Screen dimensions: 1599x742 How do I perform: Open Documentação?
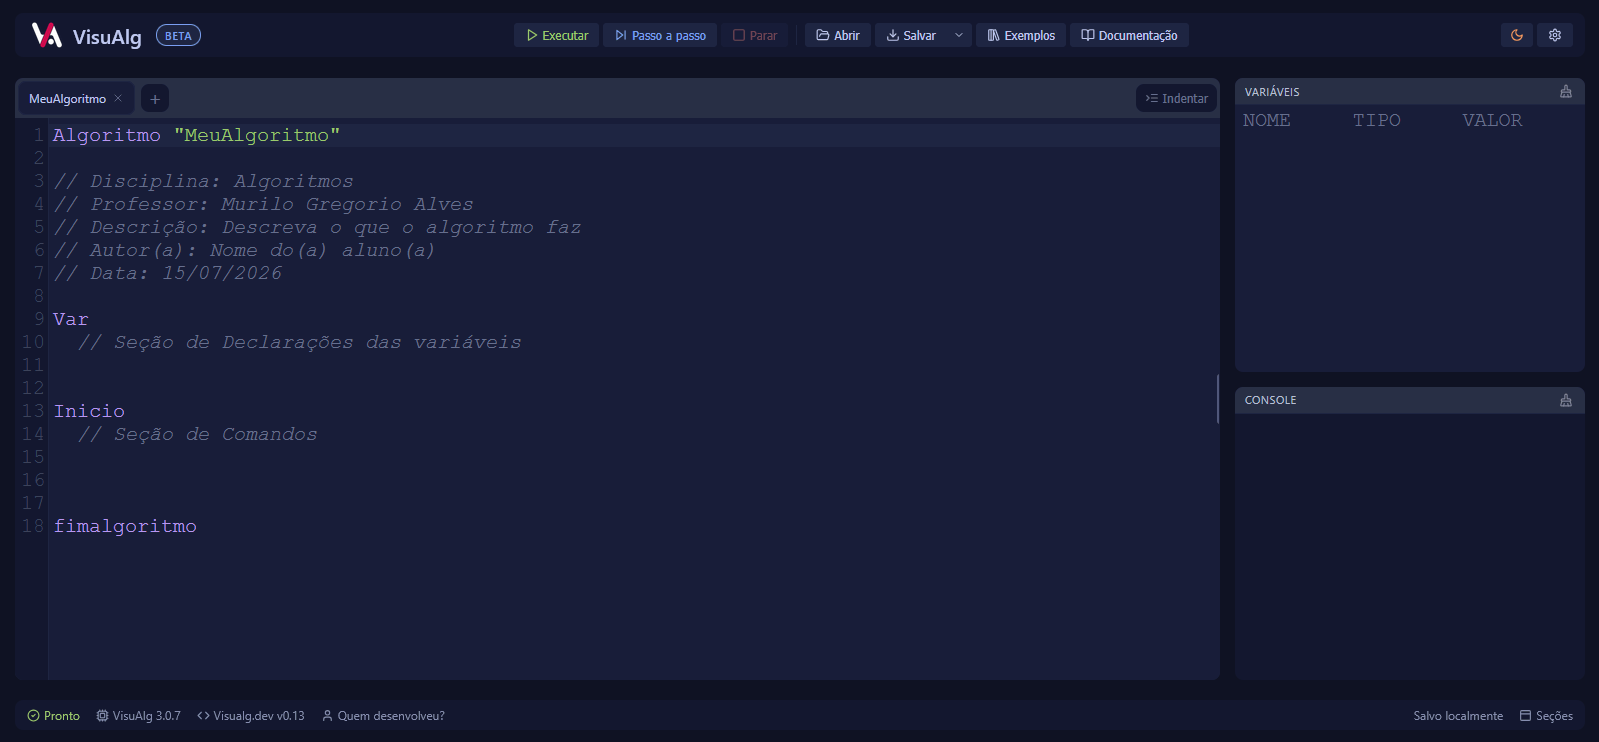point(1129,35)
